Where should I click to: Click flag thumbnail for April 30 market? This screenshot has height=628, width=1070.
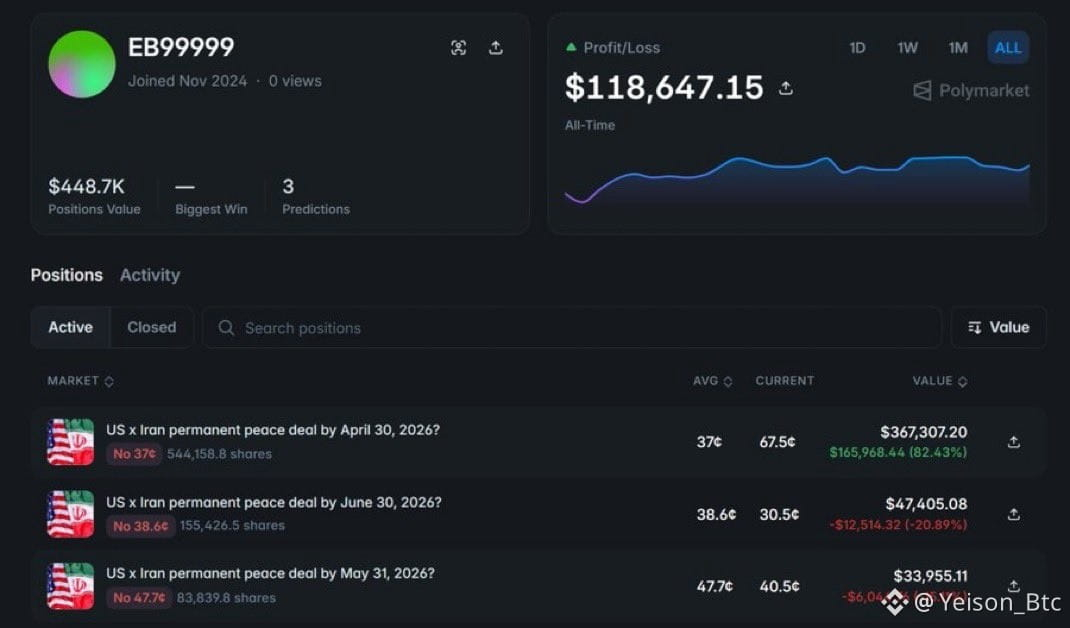click(70, 442)
